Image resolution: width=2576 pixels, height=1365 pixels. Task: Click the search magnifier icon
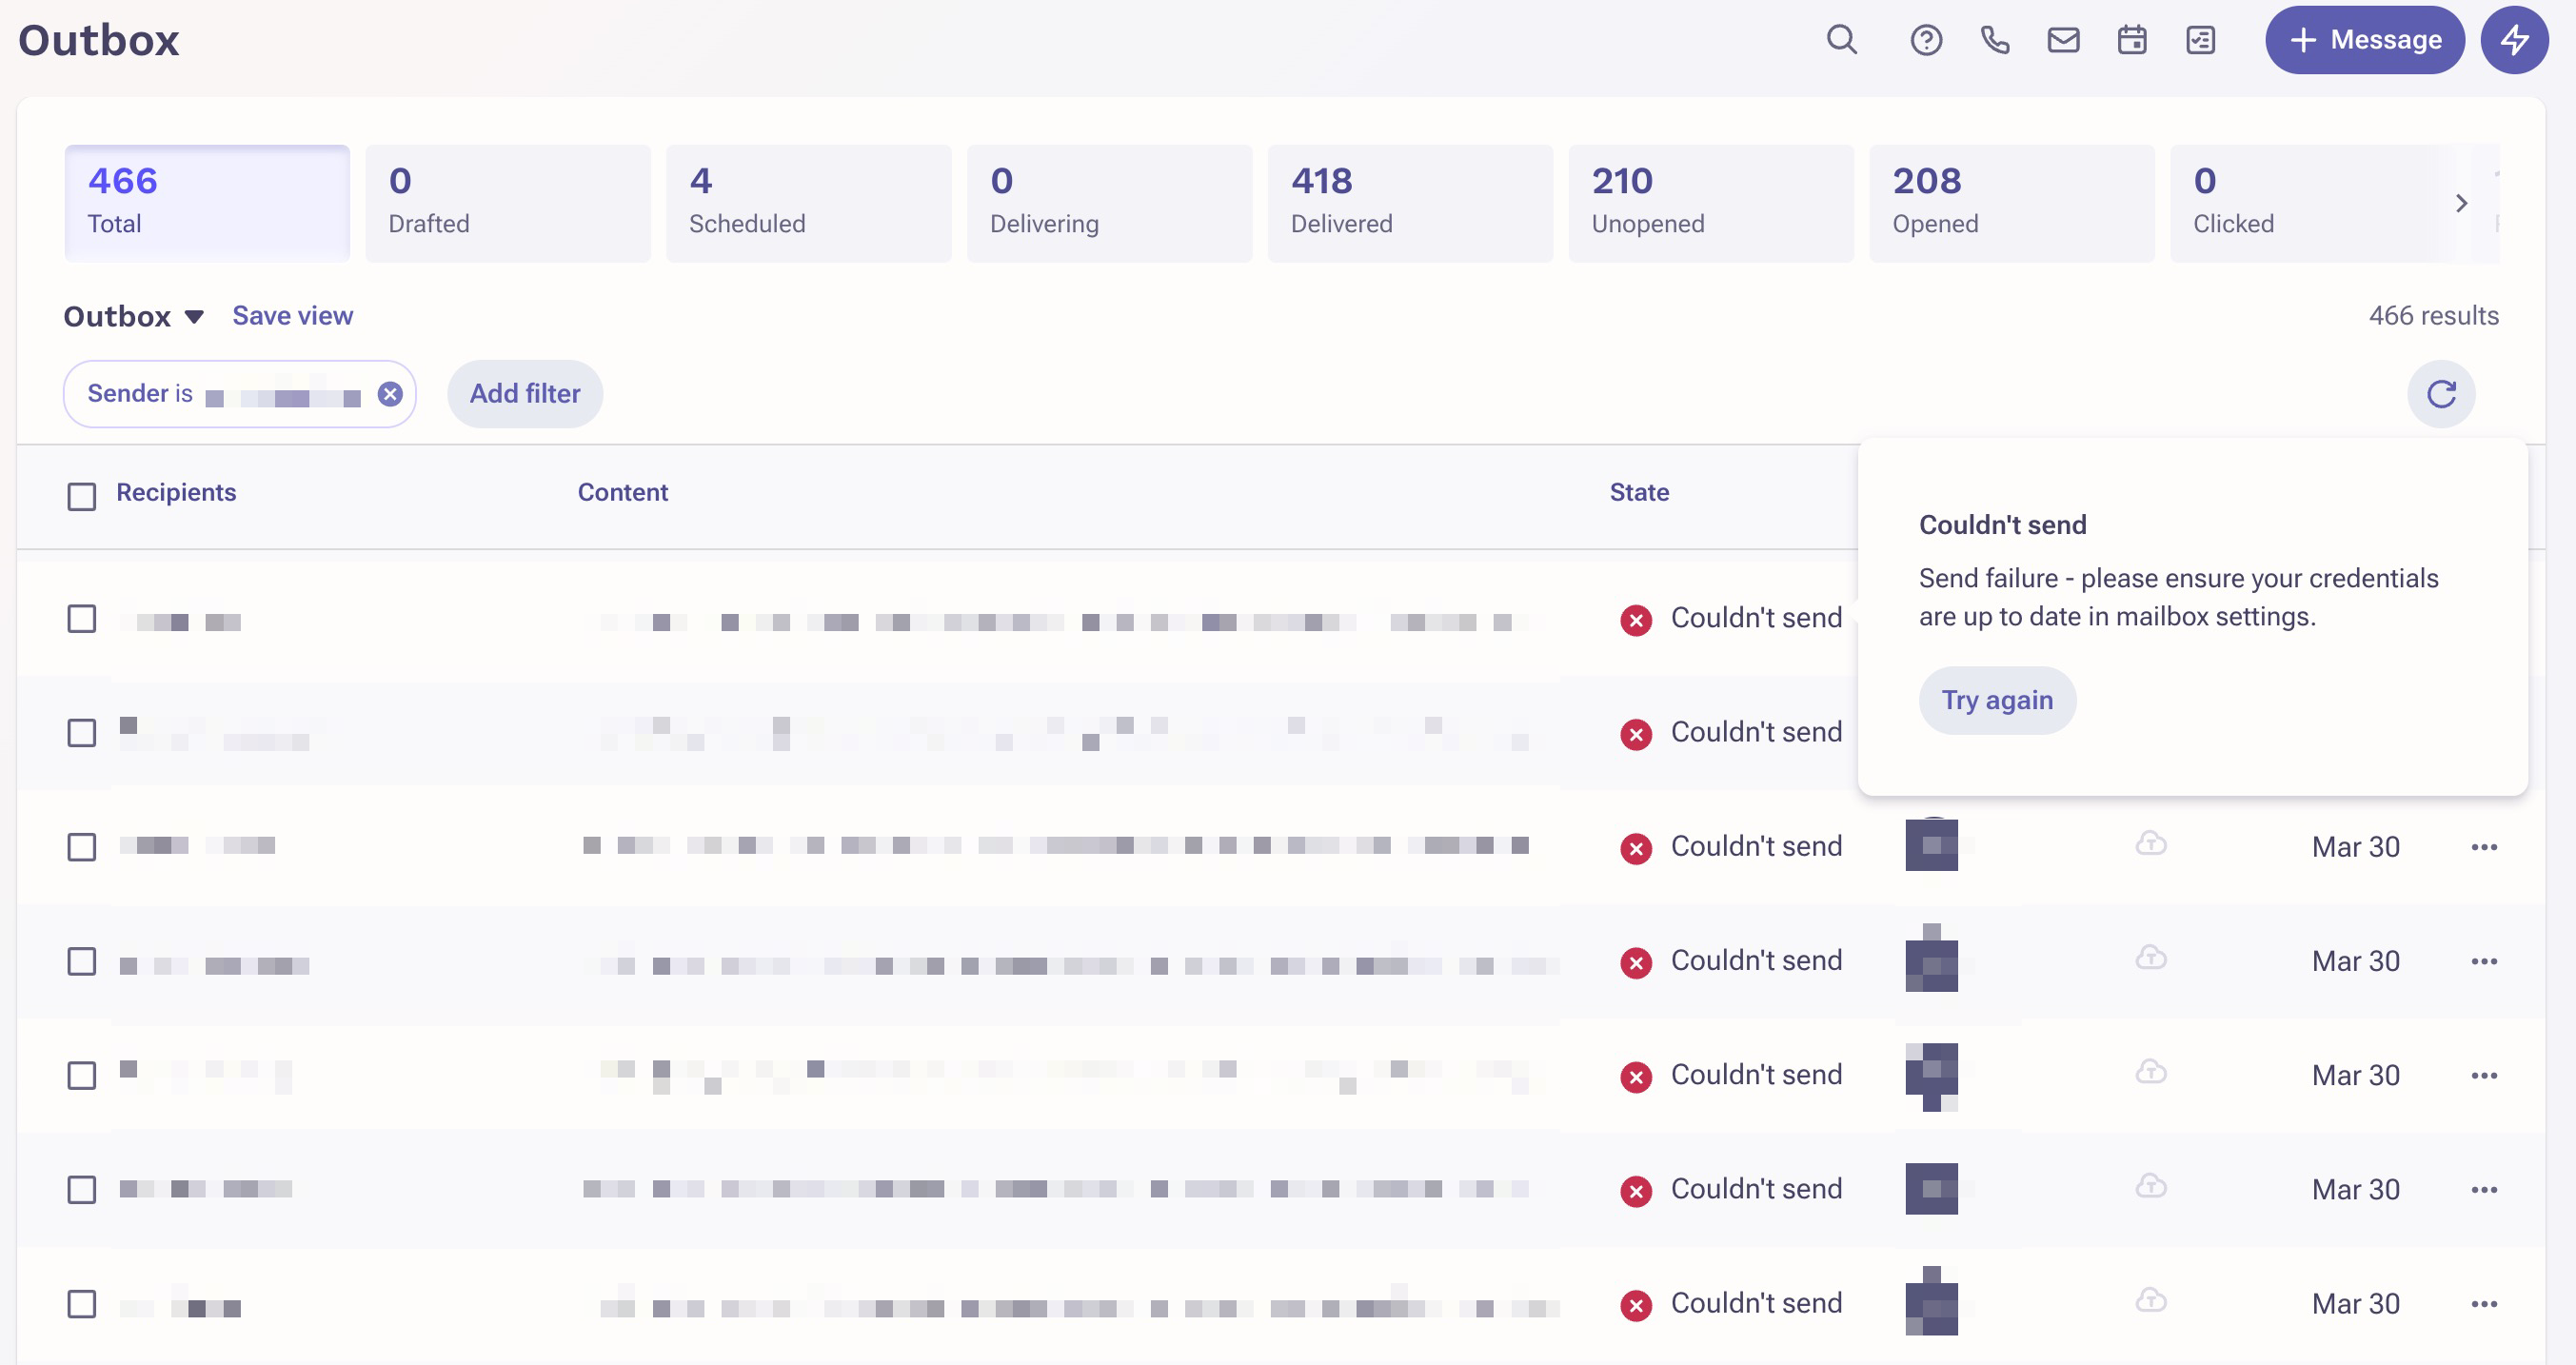coord(1841,40)
